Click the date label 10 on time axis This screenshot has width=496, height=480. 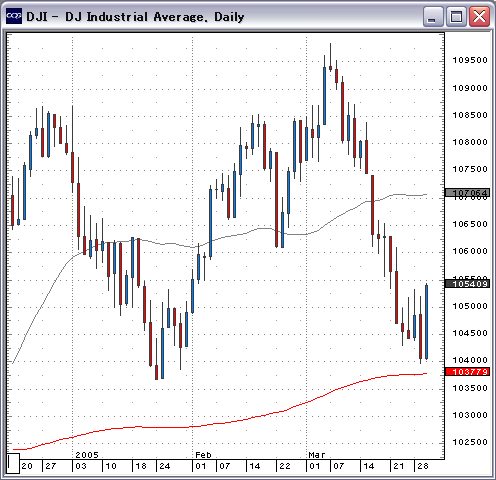click(111, 466)
